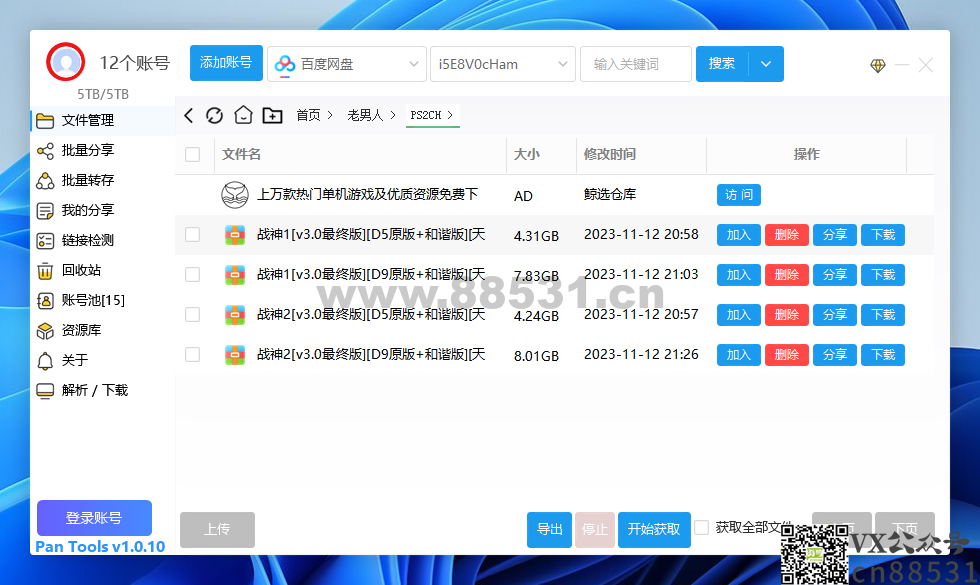
Task: Click archive icon of 战神1 D5 file
Action: pos(235,235)
